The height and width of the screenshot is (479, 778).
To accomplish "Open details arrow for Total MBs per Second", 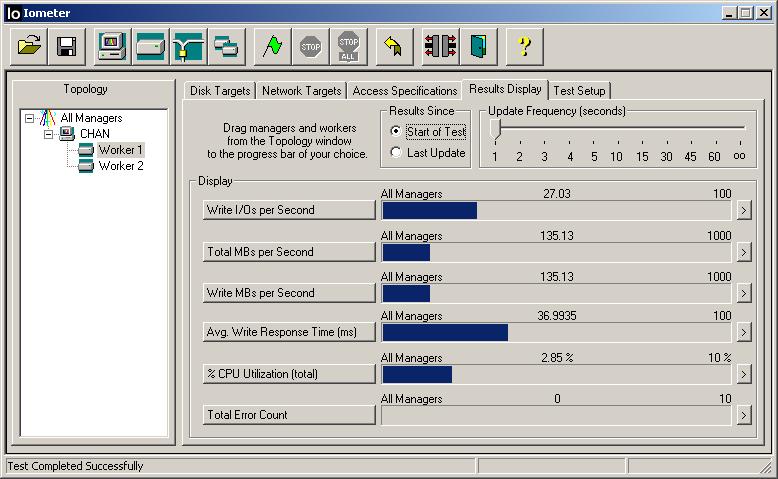I will tap(743, 252).
